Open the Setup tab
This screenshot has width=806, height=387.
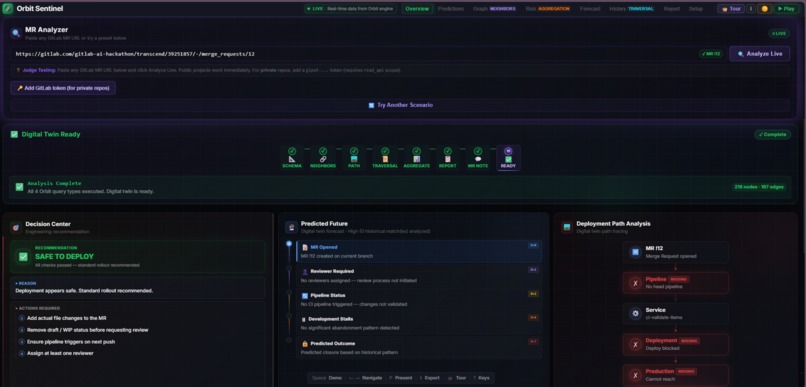695,9
